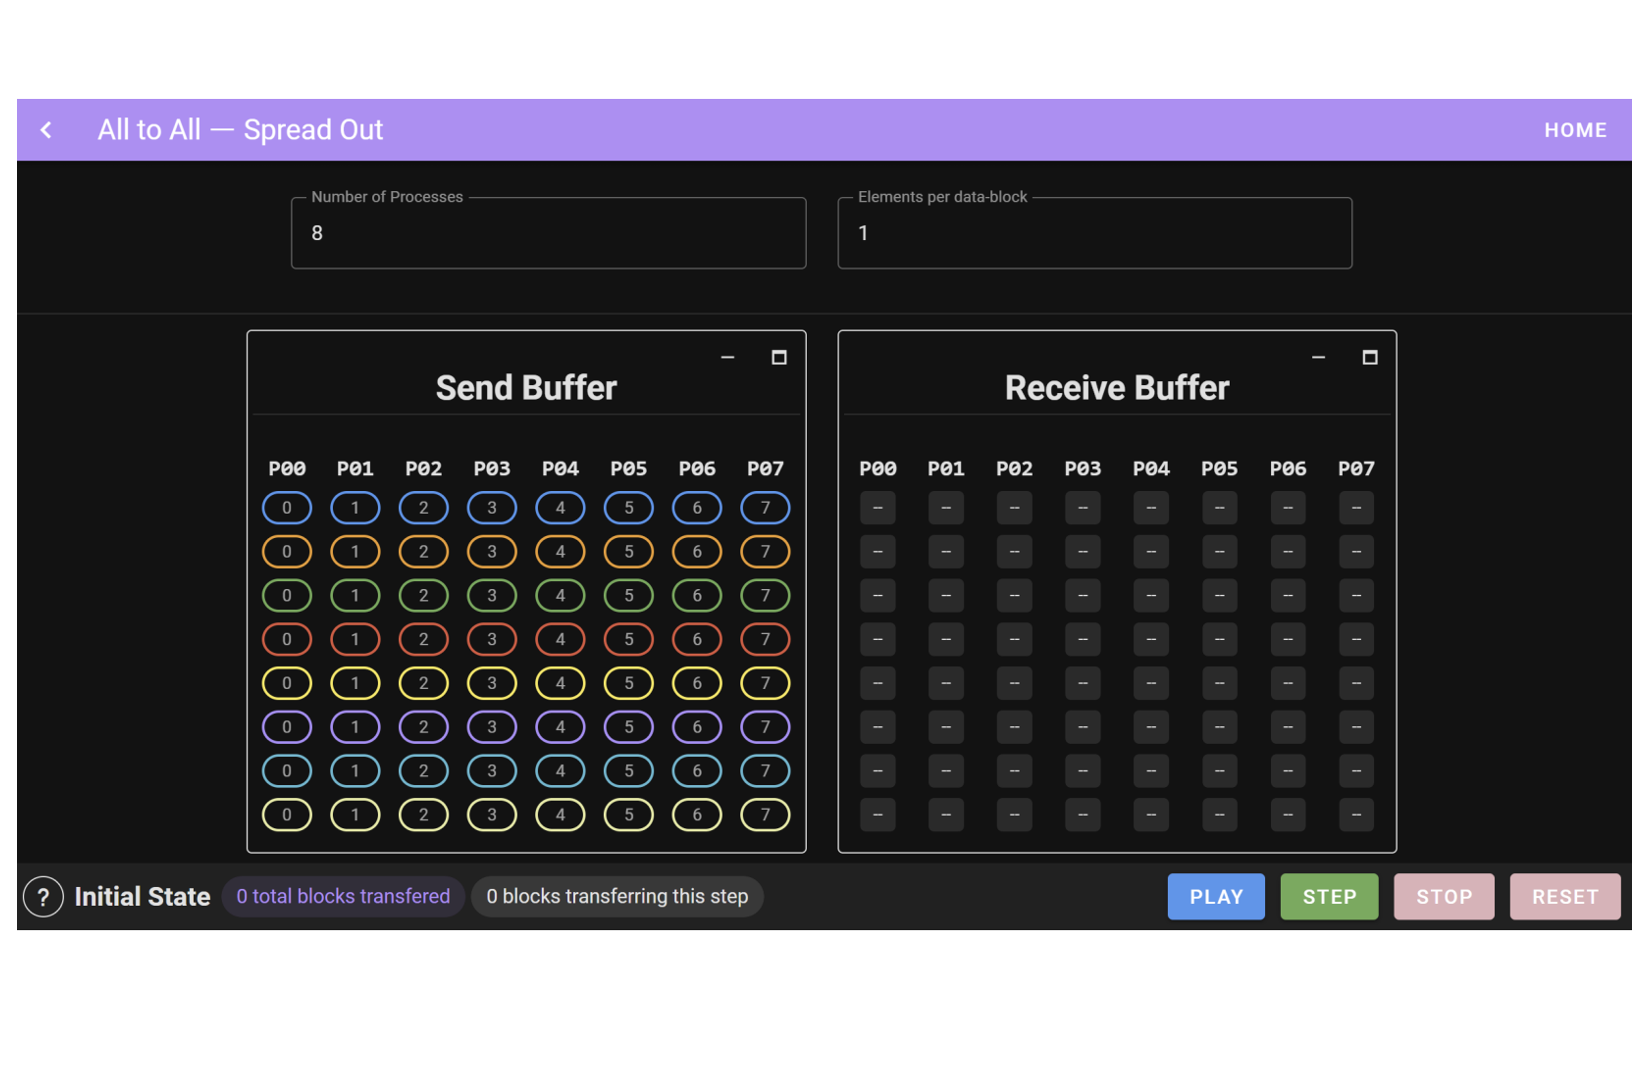Select Send Buffer P00 column header

(x=287, y=468)
